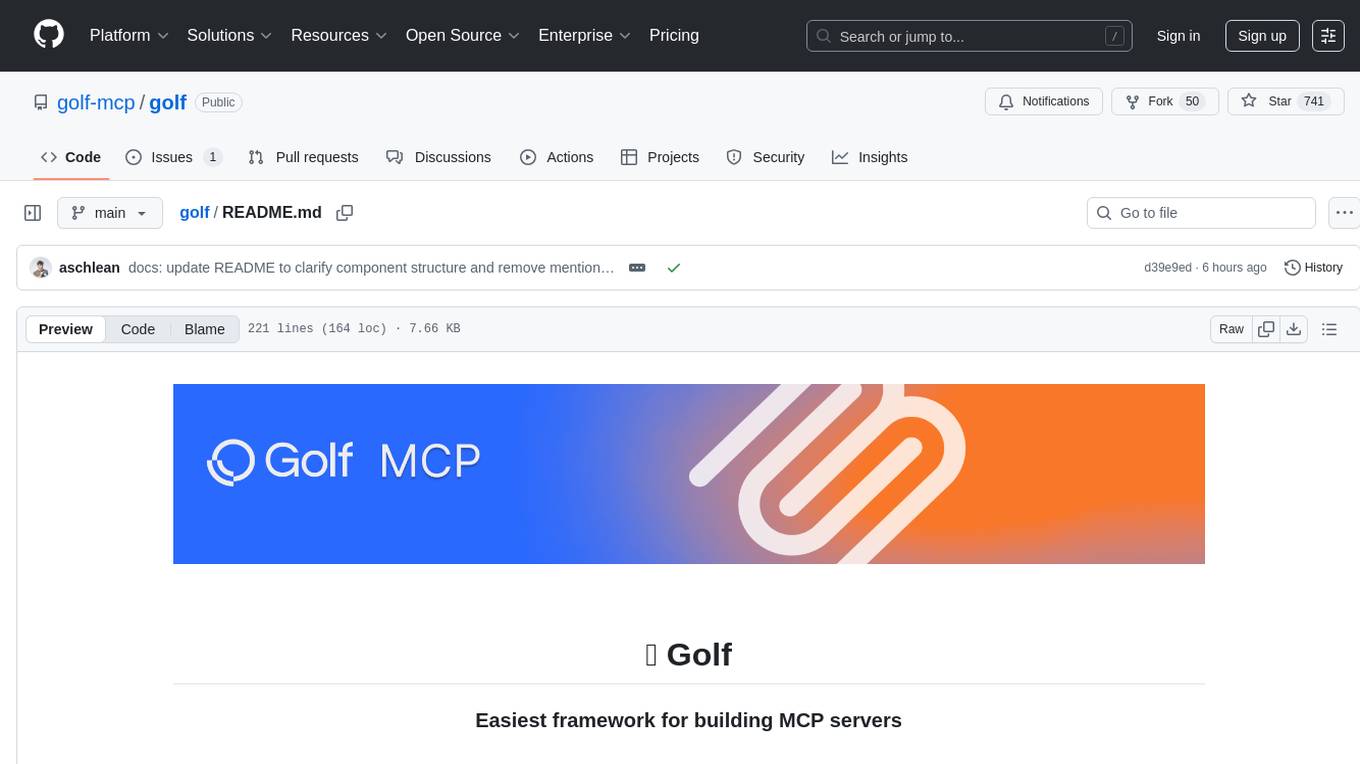The width and height of the screenshot is (1360, 764).
Task: Switch to the Pull requests tab
Action: coord(303,157)
